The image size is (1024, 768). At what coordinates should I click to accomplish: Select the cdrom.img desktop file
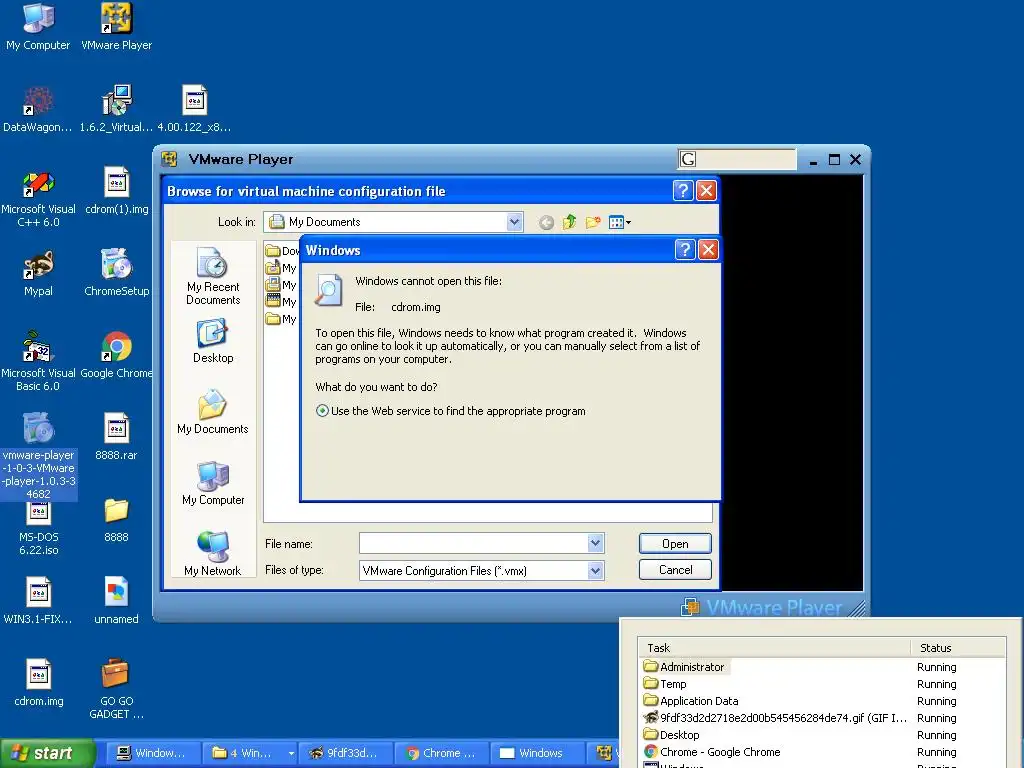tap(38, 683)
